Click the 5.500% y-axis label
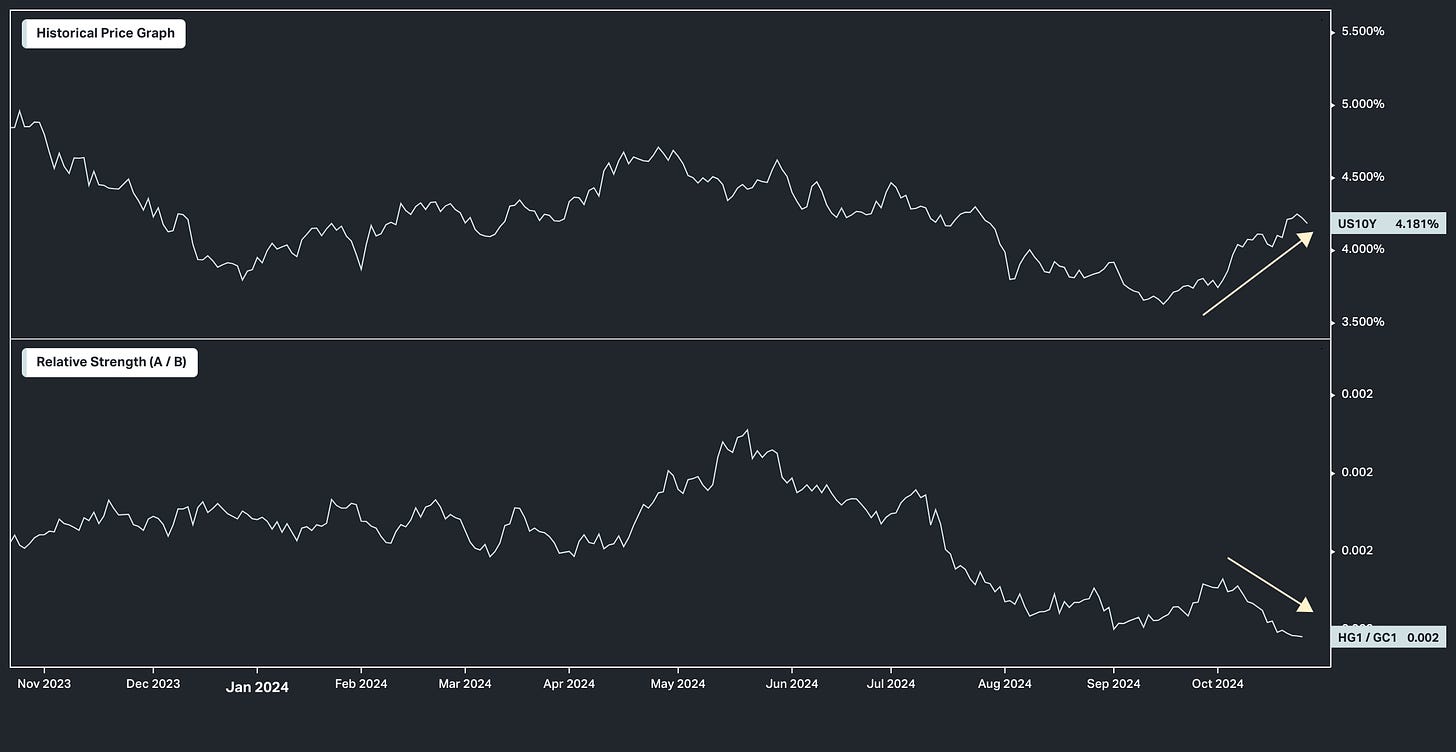This screenshot has width=1456, height=752. tap(1362, 32)
